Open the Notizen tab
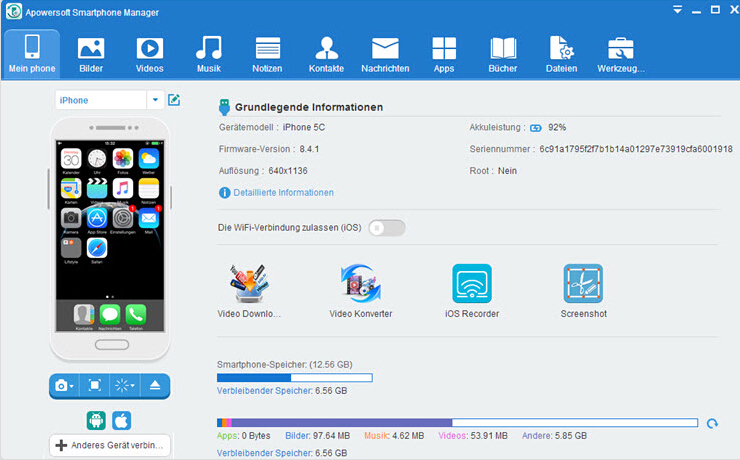Viewport: 740px width, 460px height. [267, 55]
